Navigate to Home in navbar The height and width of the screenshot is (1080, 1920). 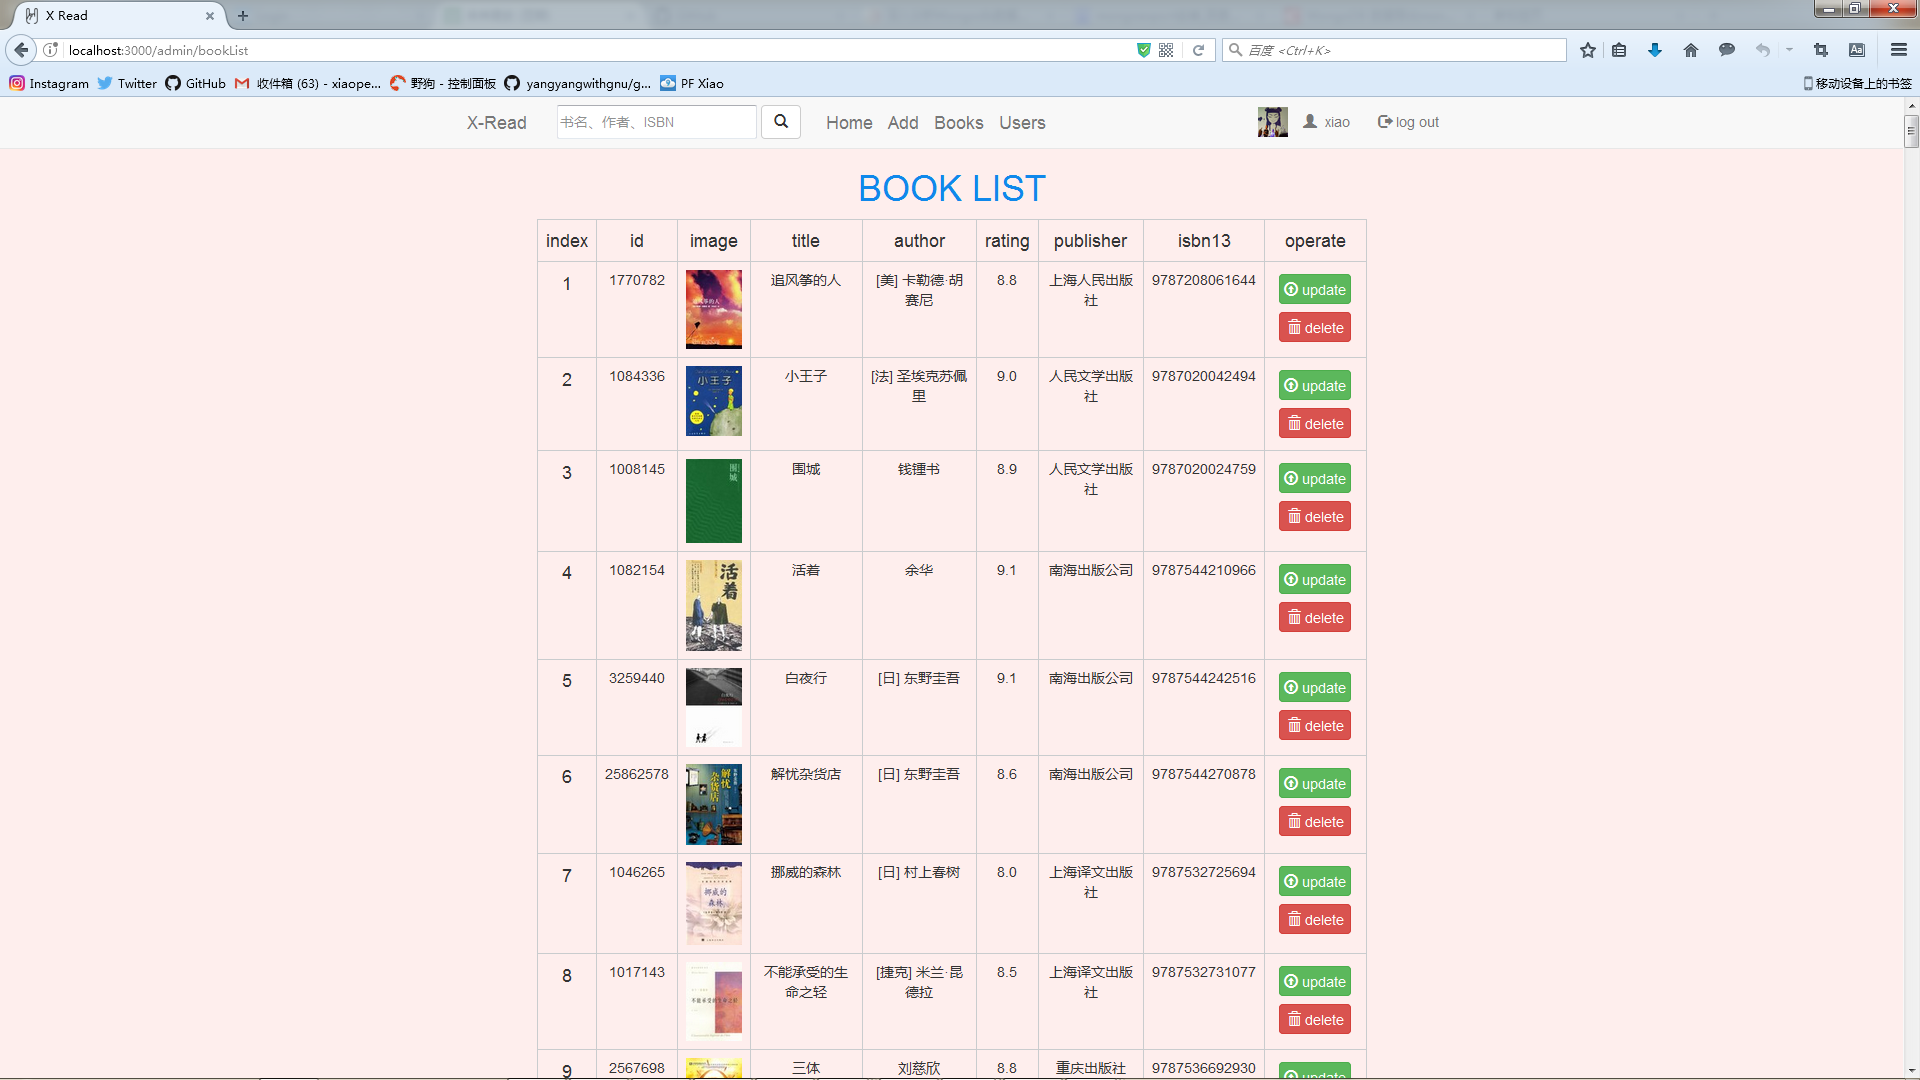point(849,122)
